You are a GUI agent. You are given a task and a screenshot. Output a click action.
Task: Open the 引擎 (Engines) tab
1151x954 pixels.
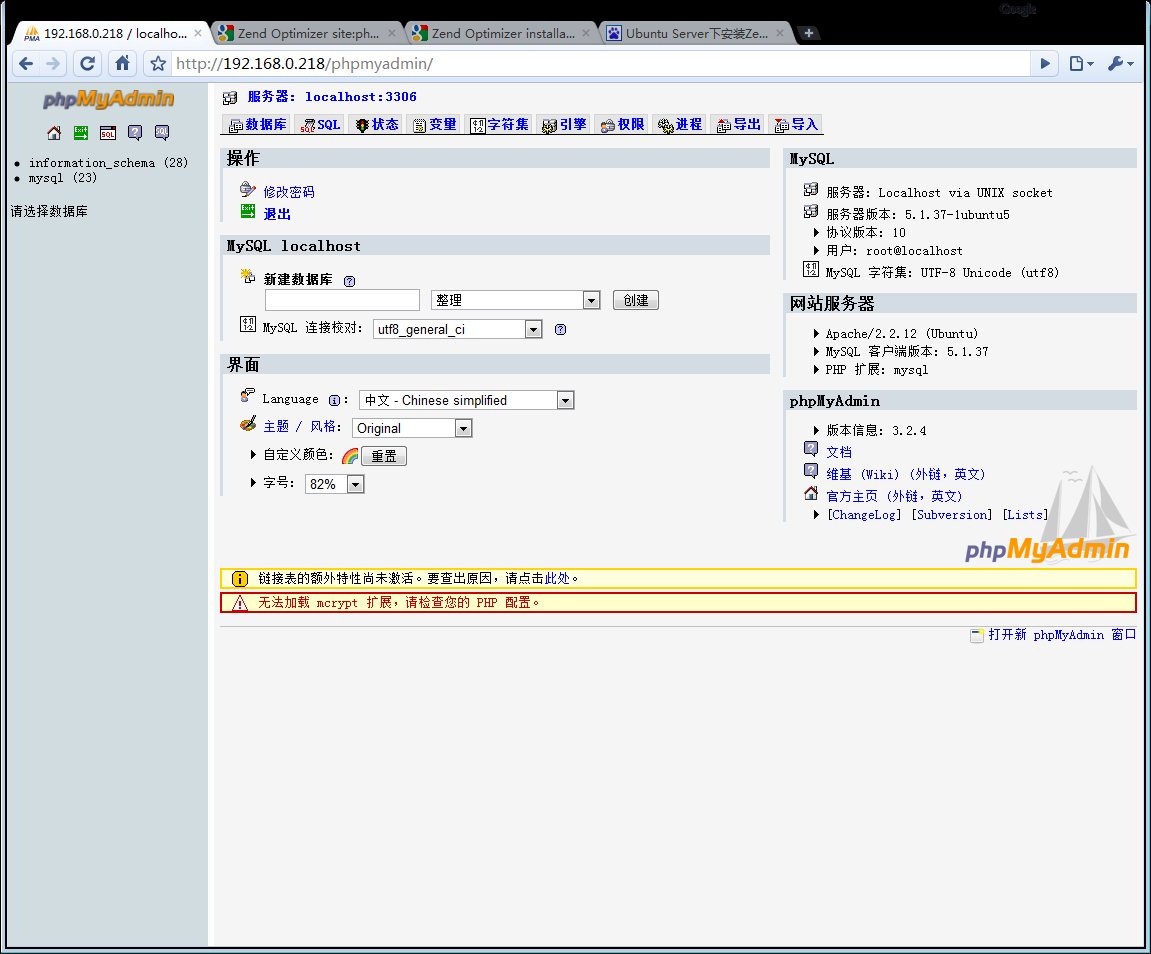coord(564,125)
